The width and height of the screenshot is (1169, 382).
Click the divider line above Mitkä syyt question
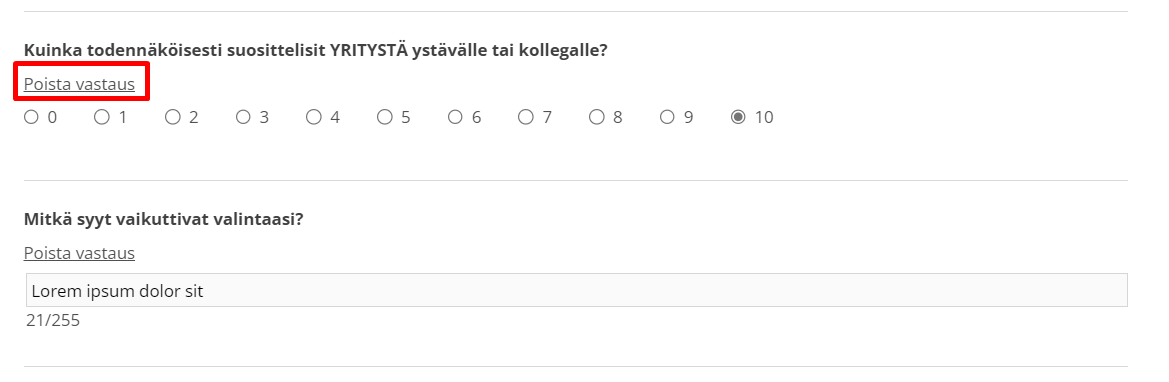coord(576,181)
